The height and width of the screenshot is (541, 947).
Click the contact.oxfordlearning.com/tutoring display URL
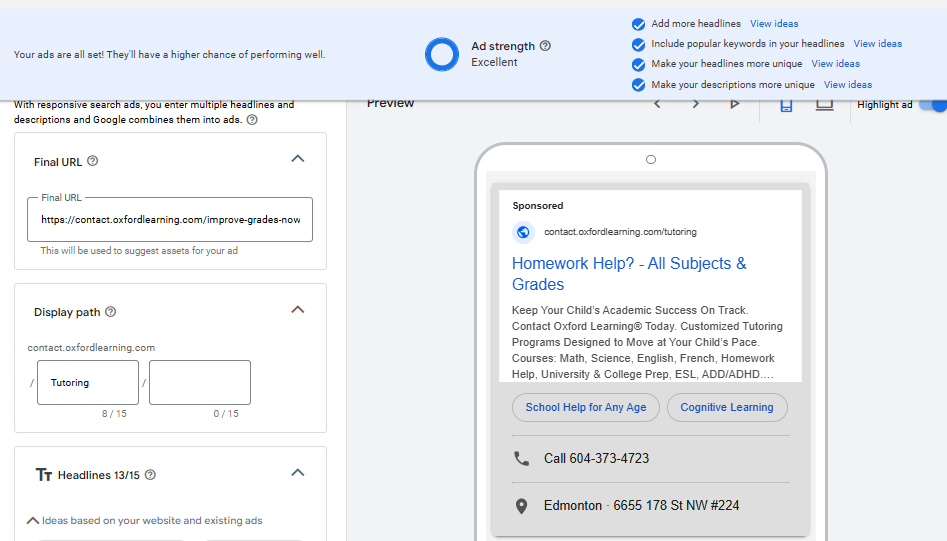pos(620,232)
